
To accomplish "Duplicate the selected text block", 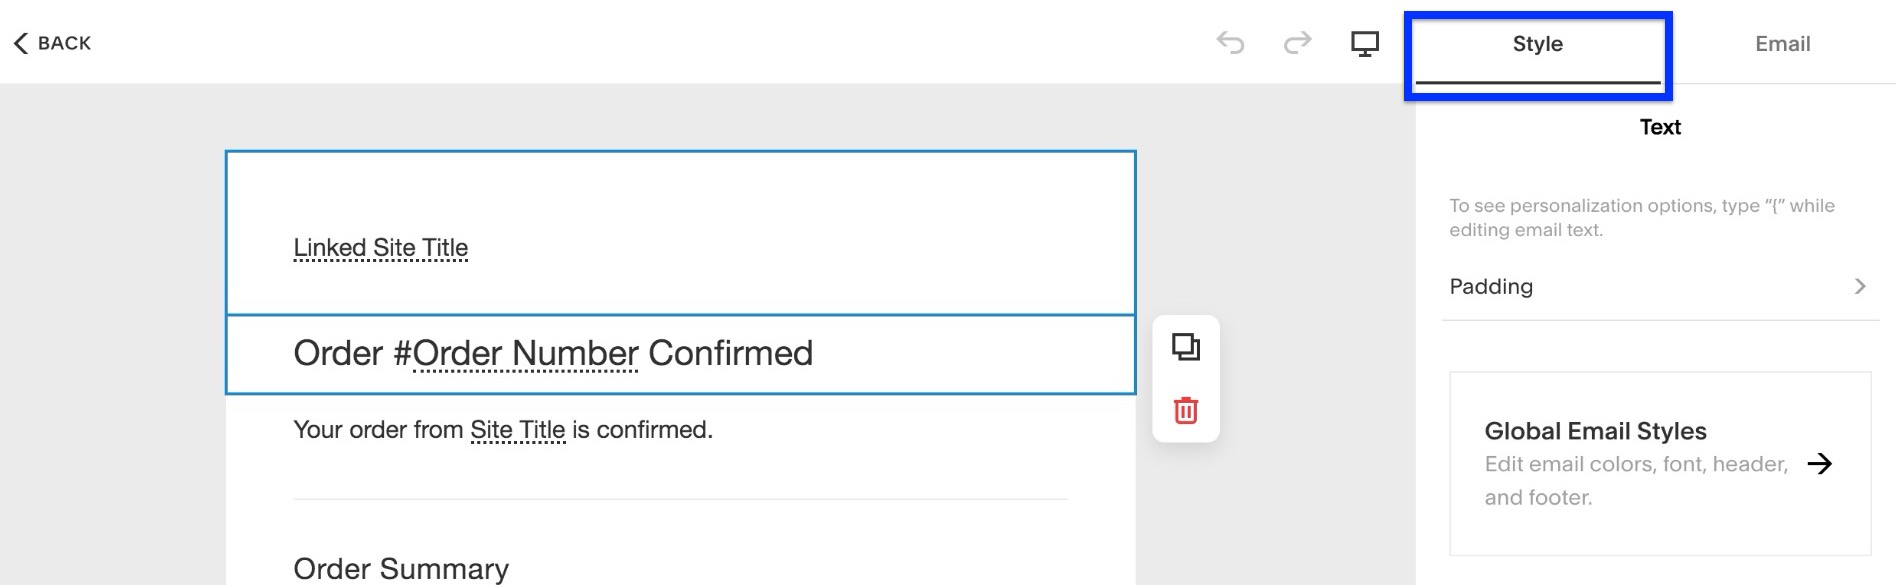I will pos(1186,347).
